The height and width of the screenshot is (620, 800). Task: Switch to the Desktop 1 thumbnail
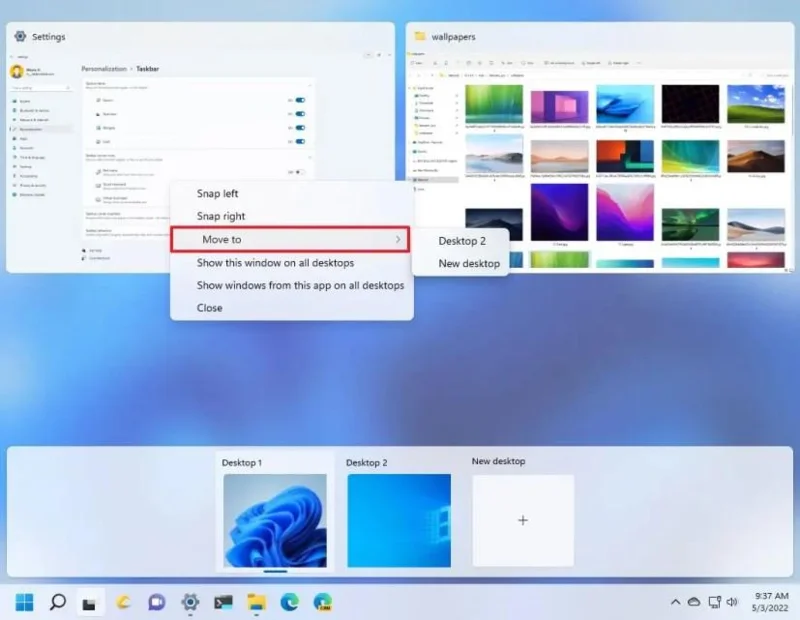[275, 520]
